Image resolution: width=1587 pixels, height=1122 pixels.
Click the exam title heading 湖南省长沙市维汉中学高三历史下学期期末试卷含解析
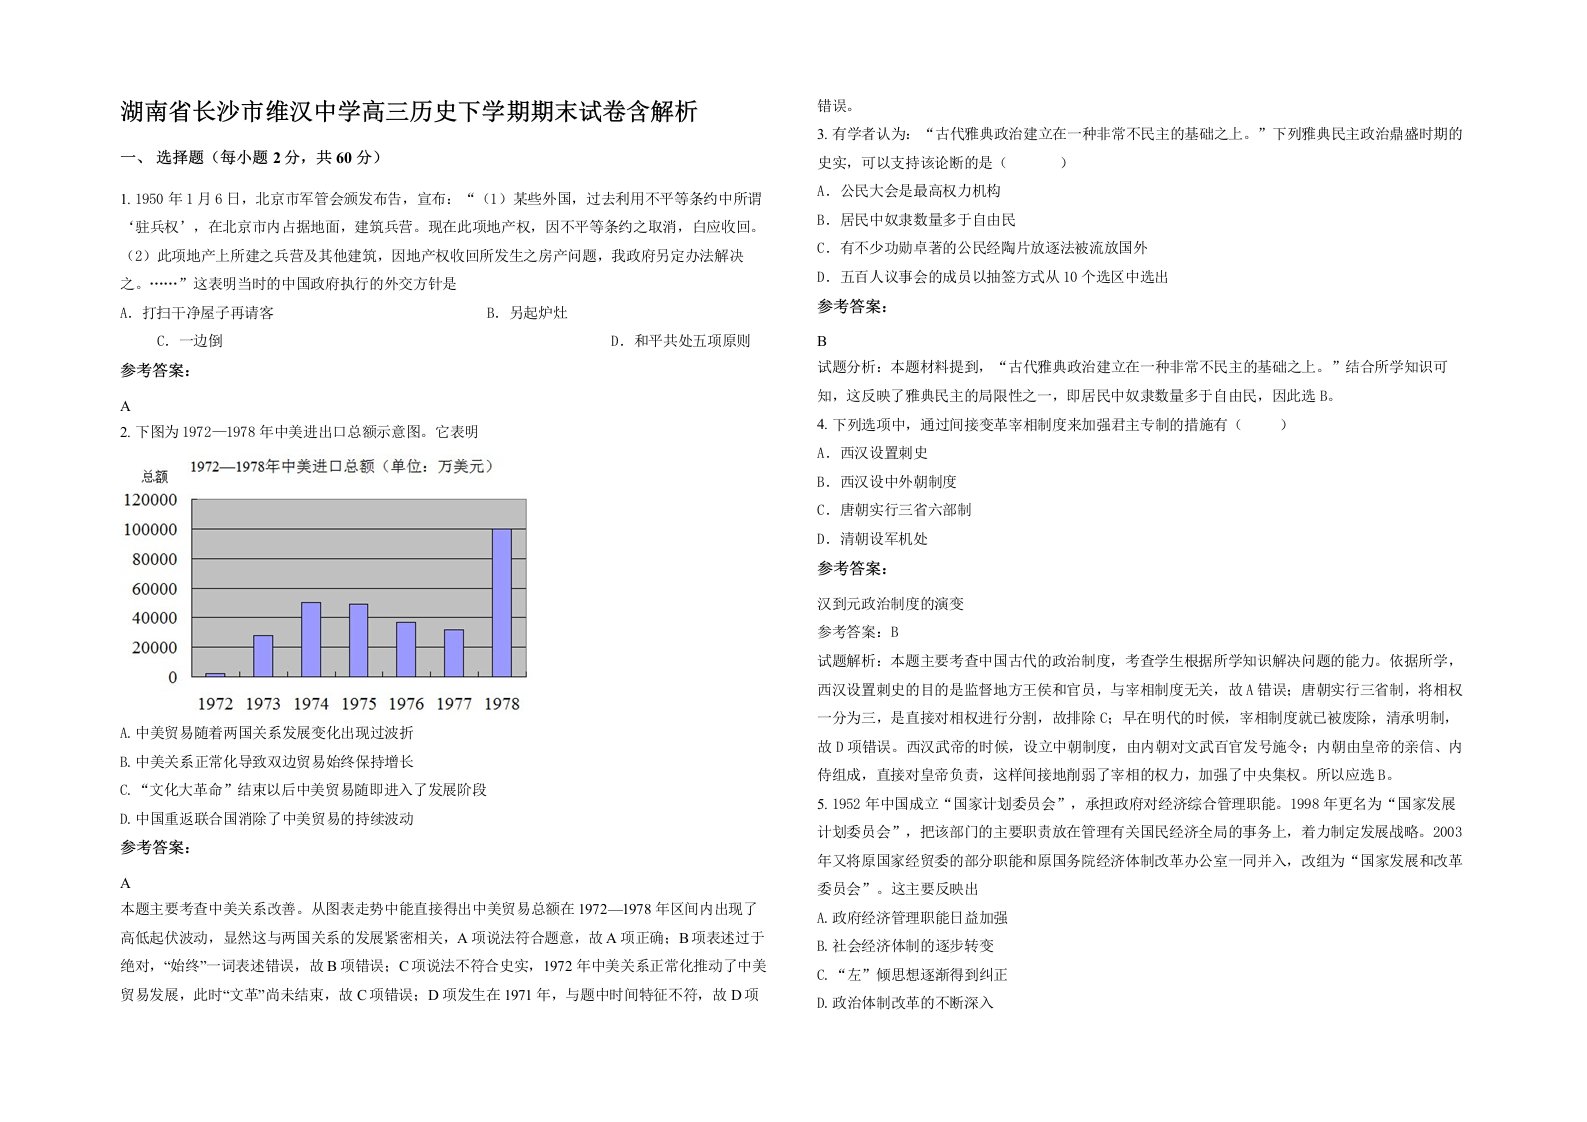409,111
